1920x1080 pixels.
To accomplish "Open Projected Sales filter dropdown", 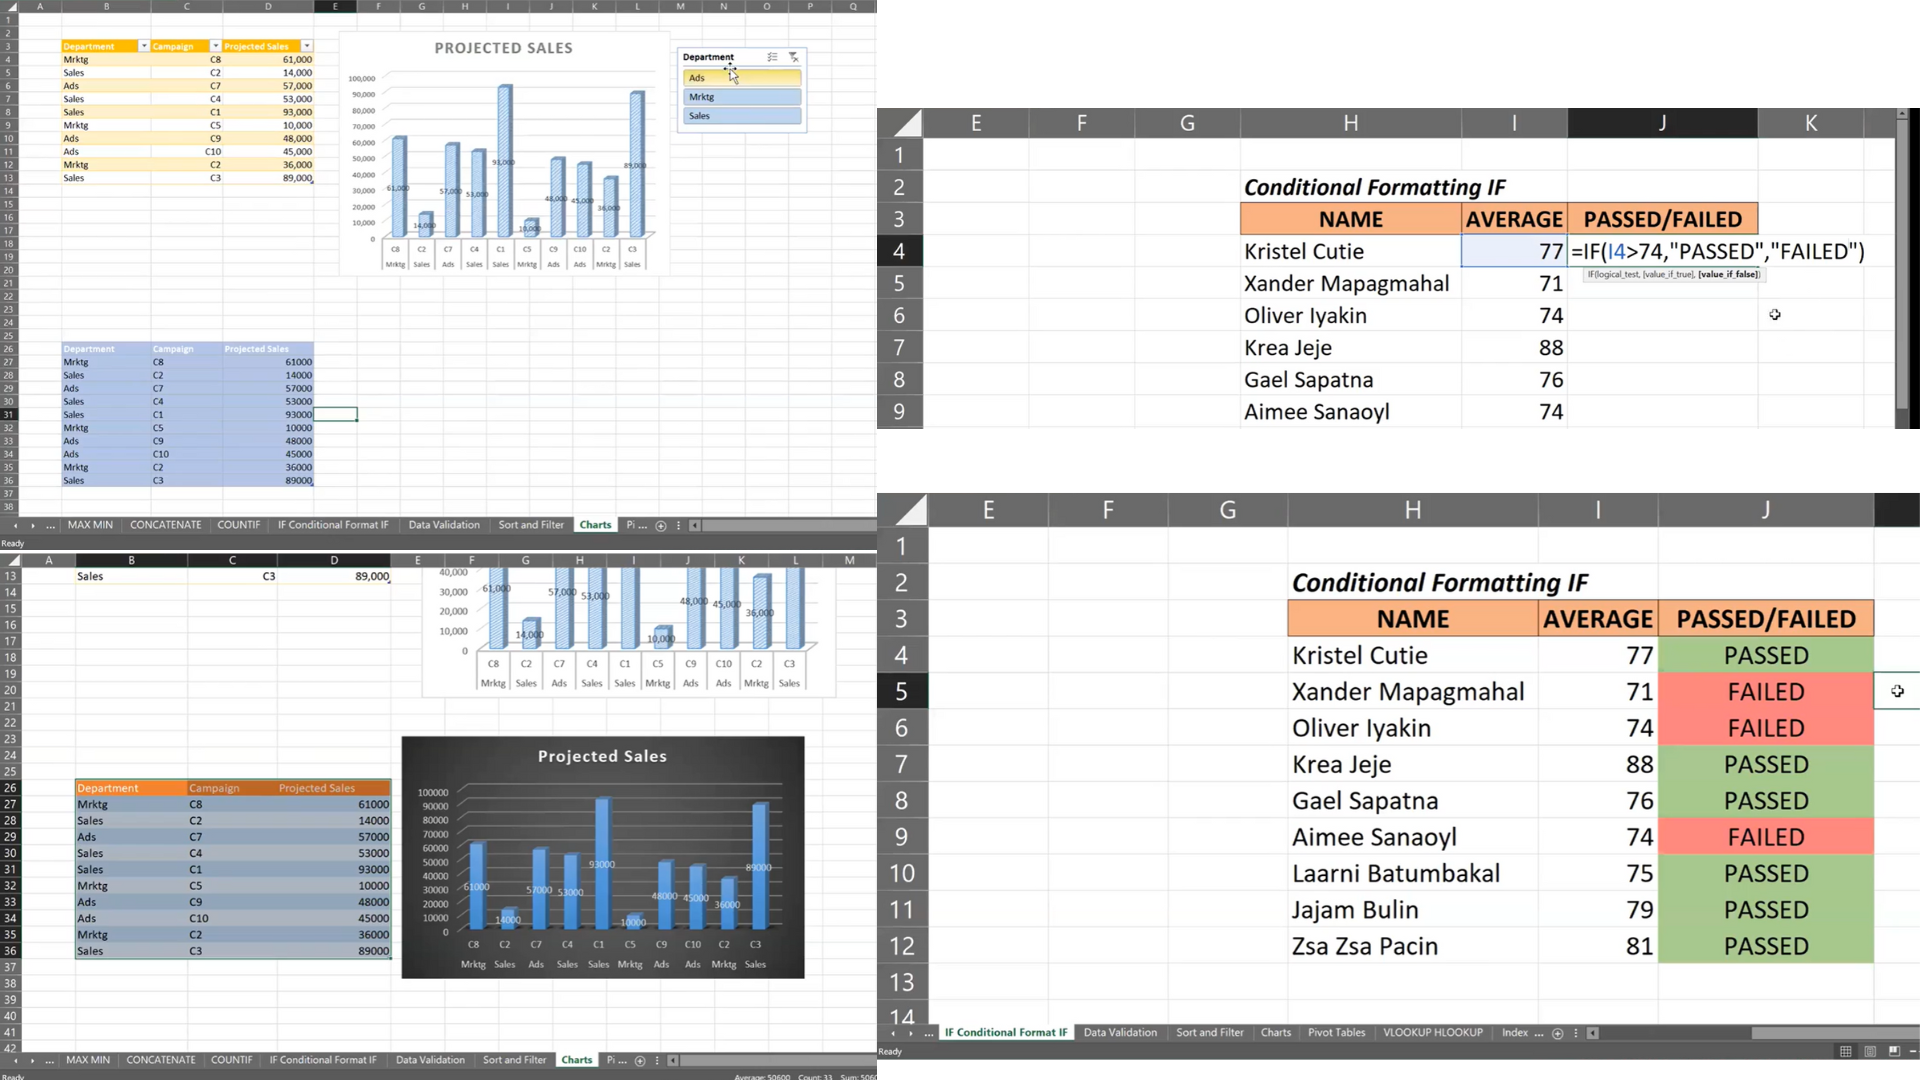I will [x=306, y=46].
